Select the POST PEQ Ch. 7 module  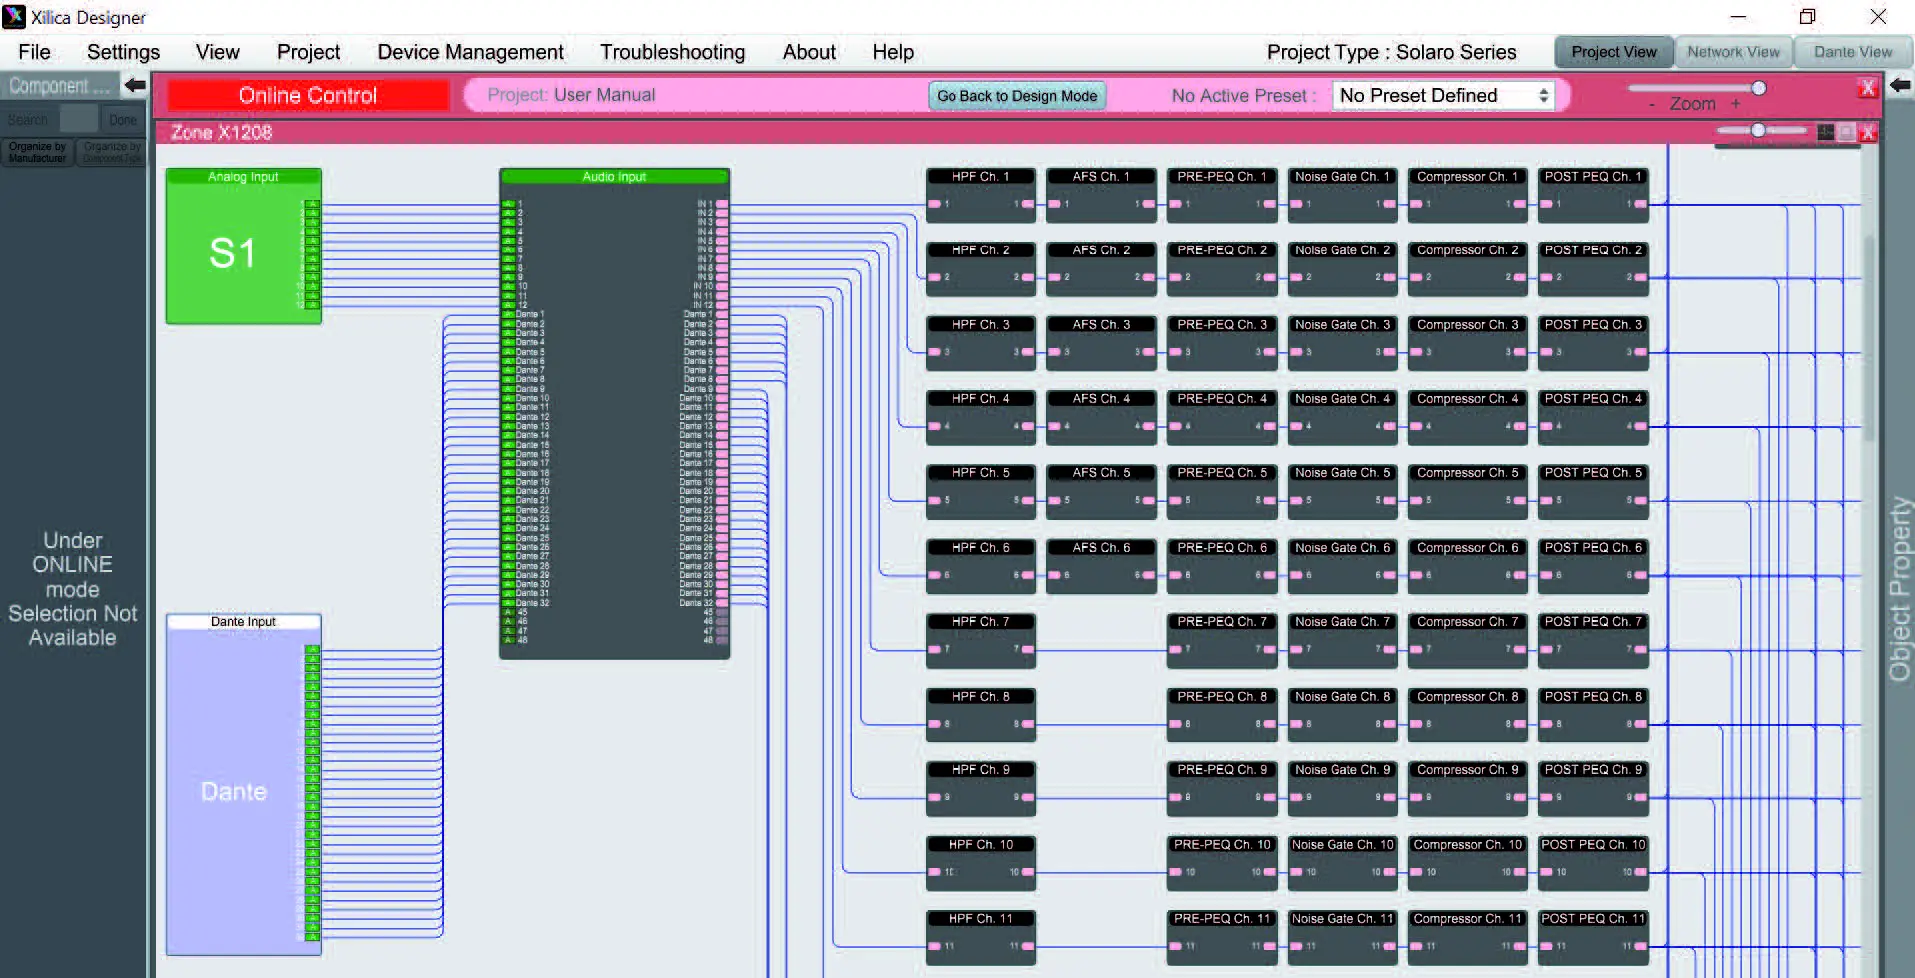coord(1593,640)
